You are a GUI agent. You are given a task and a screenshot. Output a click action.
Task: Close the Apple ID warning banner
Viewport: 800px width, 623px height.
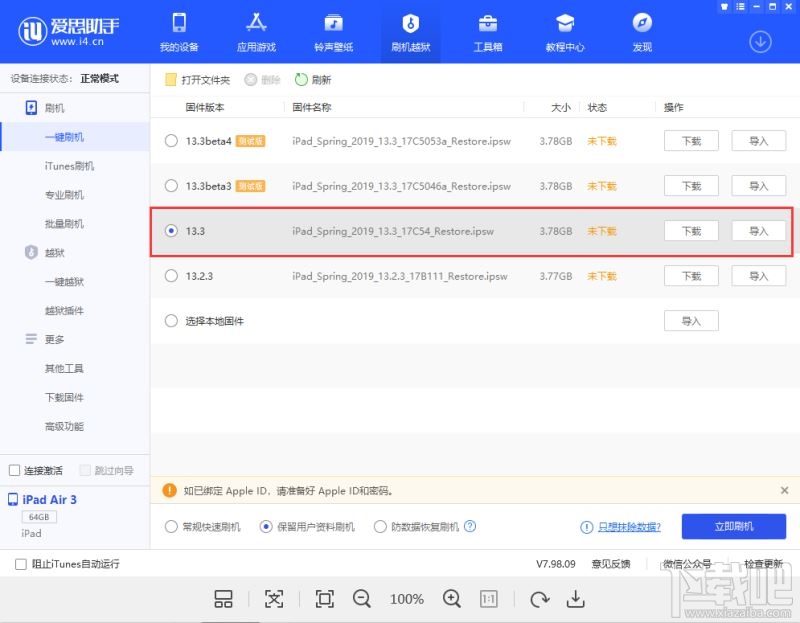tap(785, 490)
